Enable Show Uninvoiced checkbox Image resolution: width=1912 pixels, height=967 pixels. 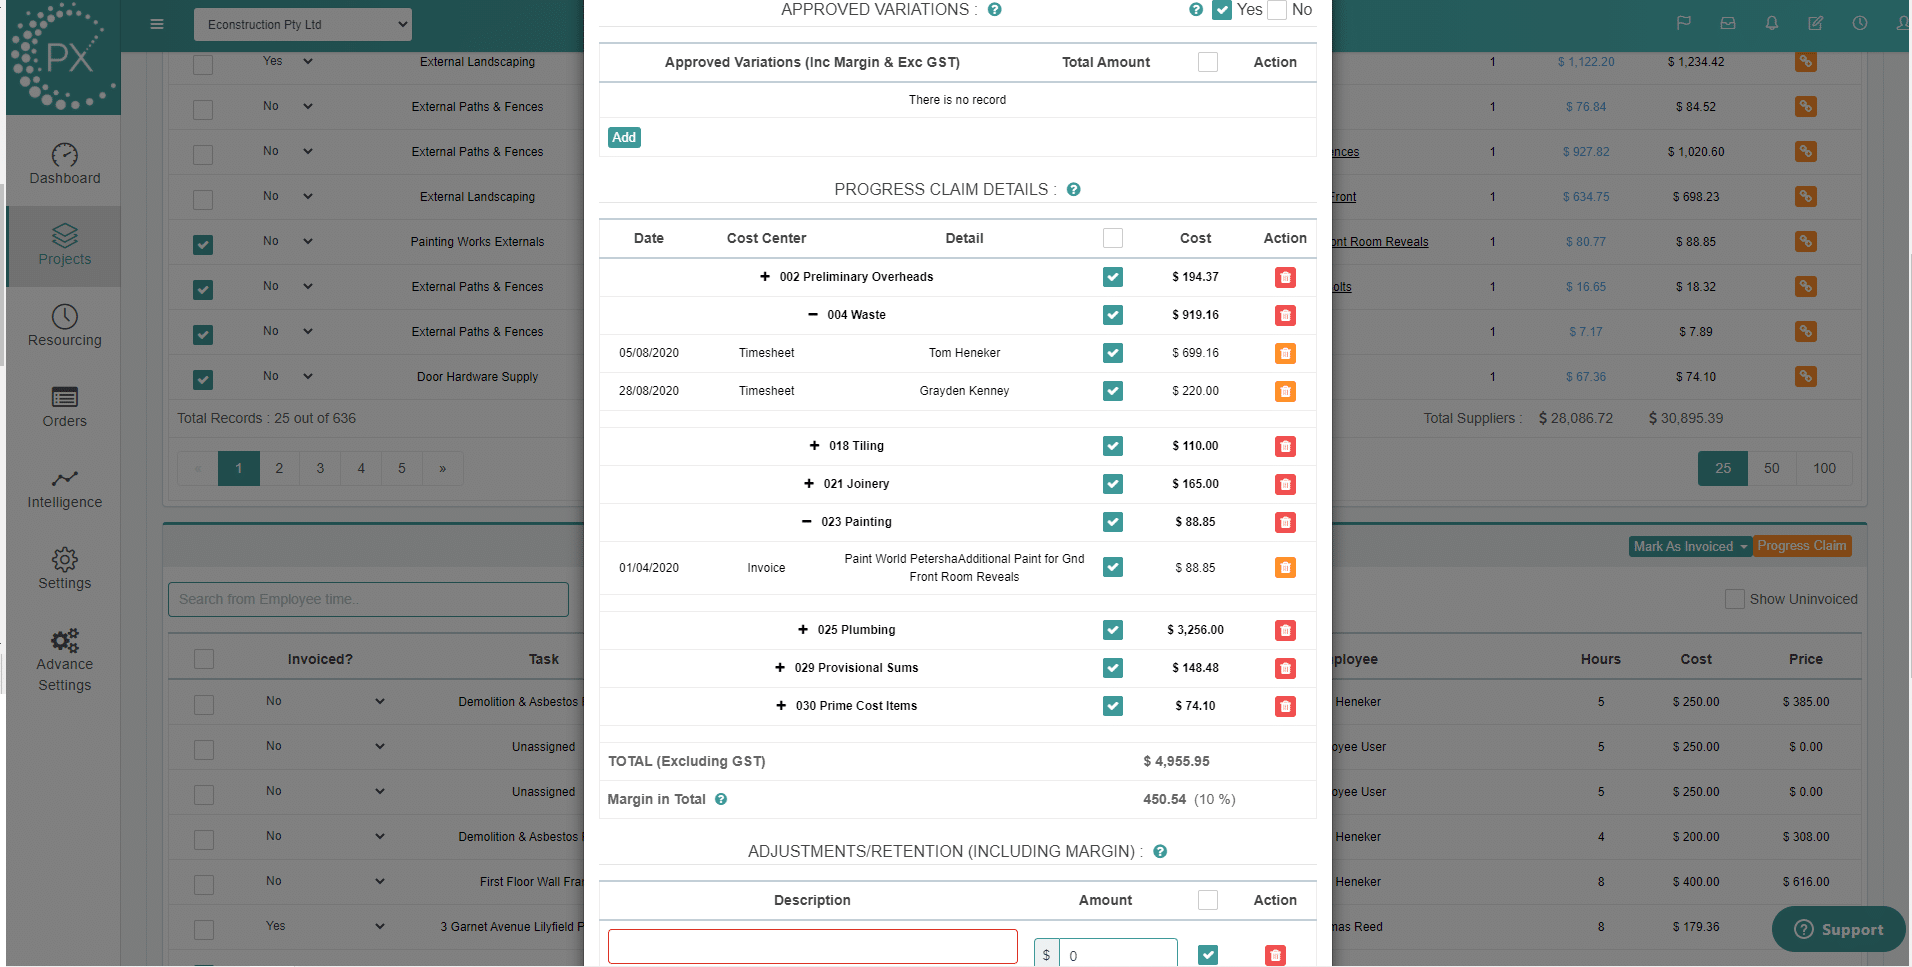[1734, 599]
